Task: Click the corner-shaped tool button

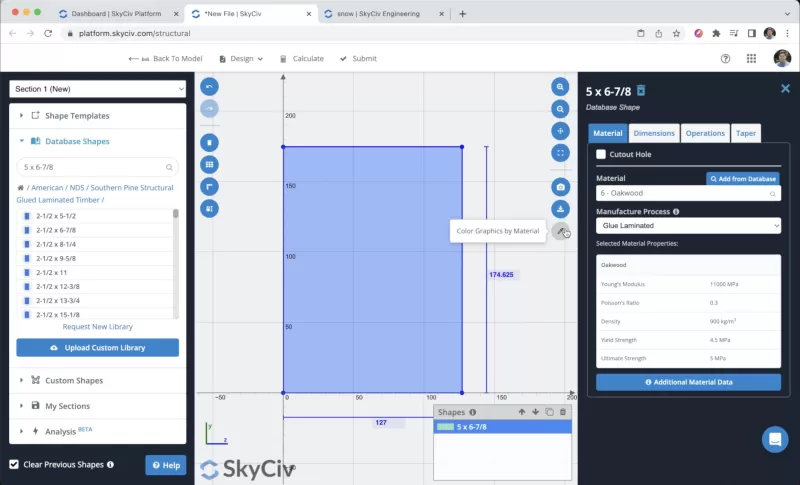Action: tap(209, 187)
